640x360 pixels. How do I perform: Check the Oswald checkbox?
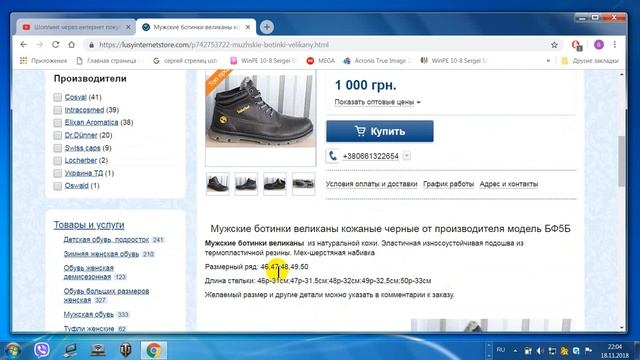coord(58,186)
